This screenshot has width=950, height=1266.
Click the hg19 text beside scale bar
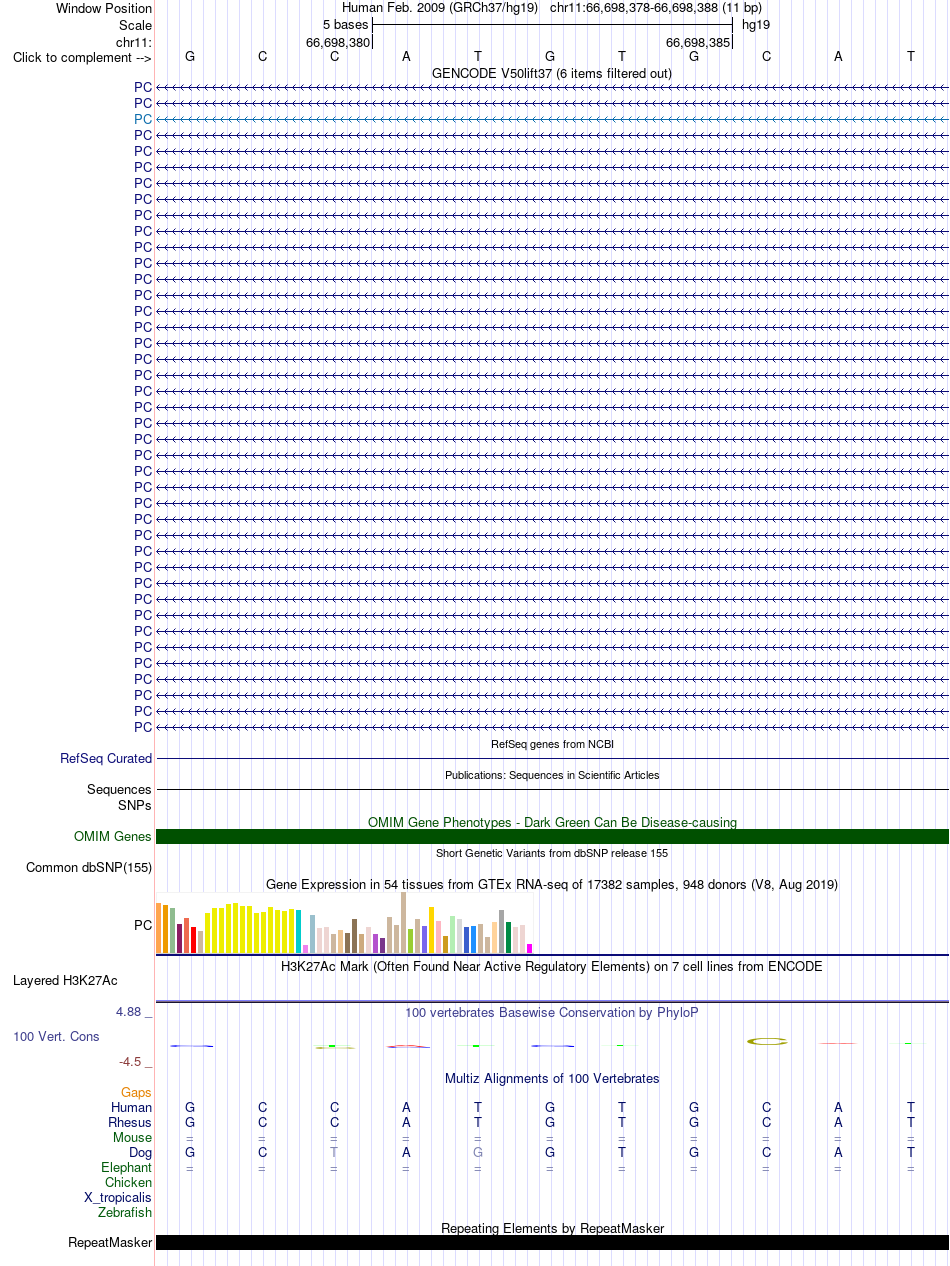756,24
